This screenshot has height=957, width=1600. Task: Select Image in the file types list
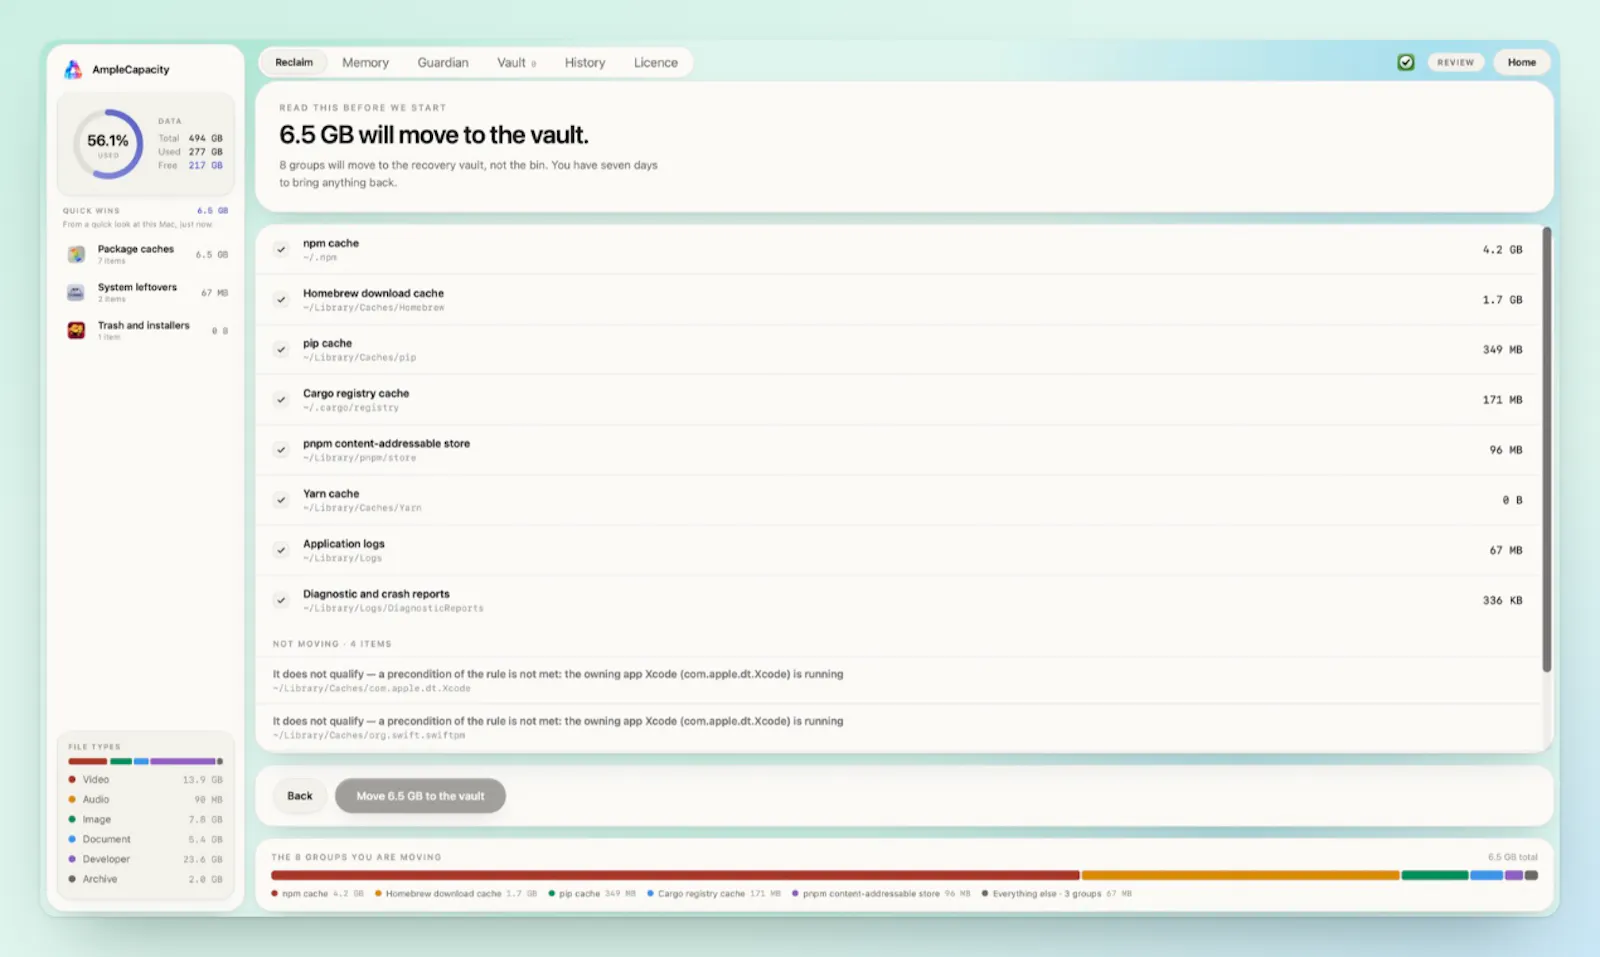(145, 819)
